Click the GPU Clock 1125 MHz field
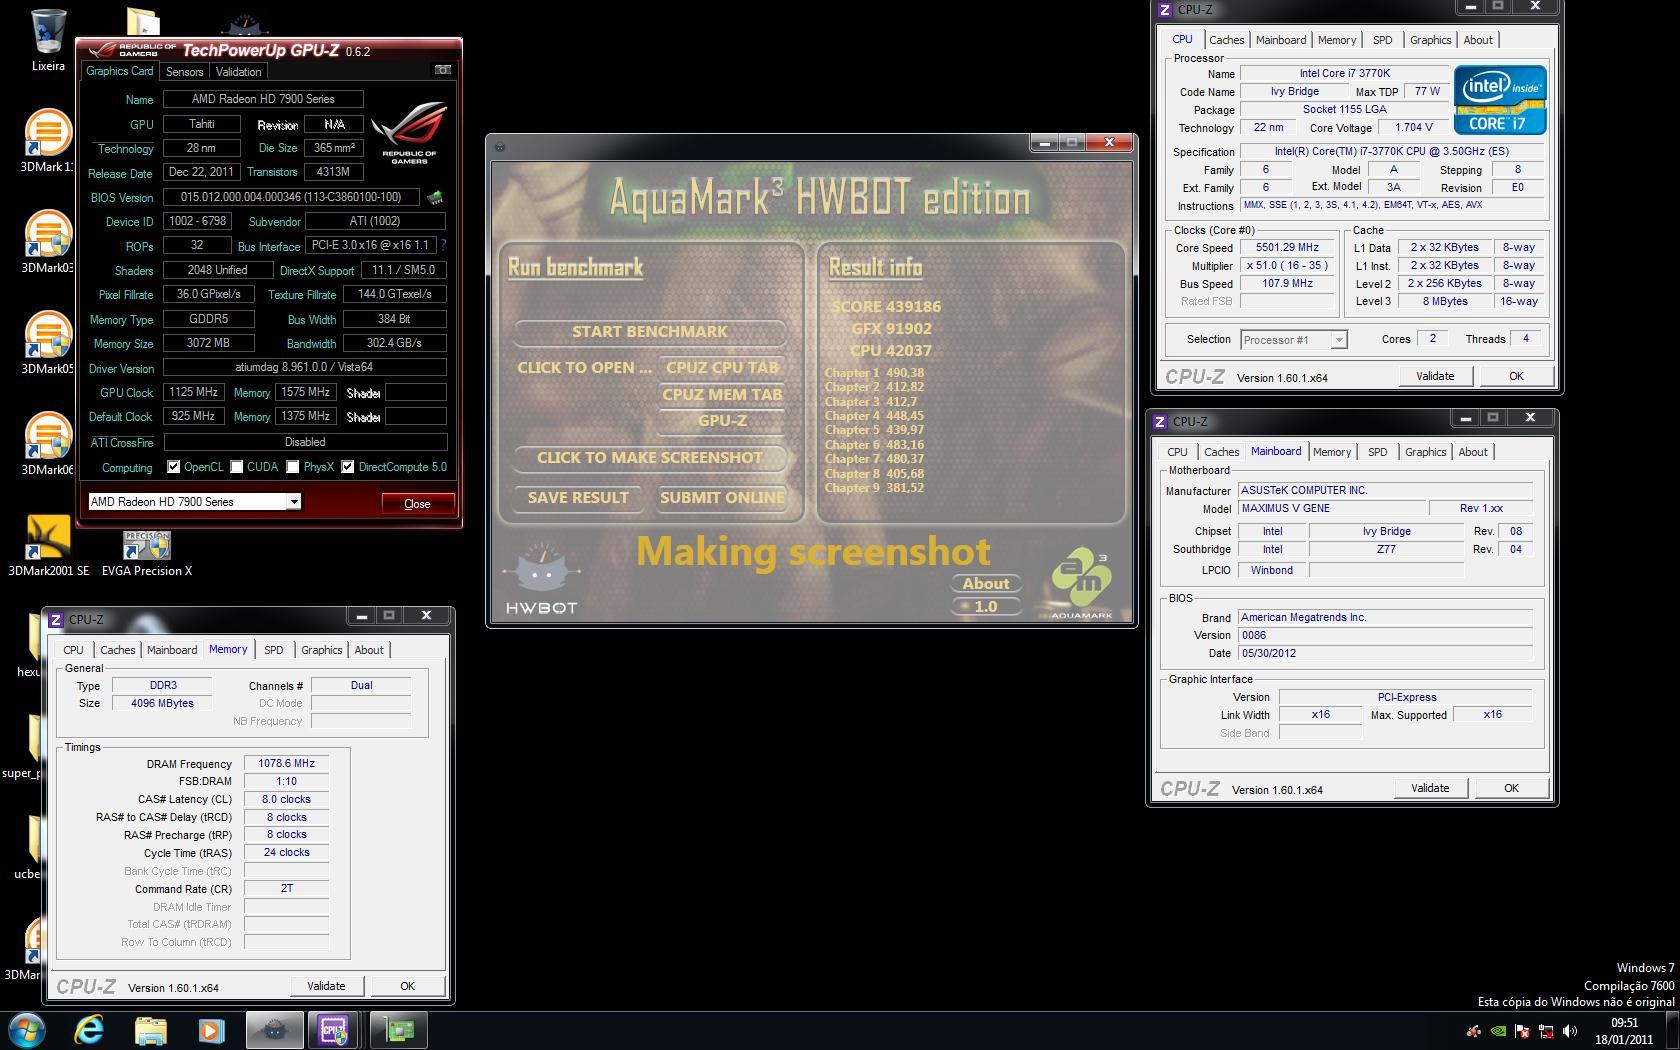 (x=193, y=393)
